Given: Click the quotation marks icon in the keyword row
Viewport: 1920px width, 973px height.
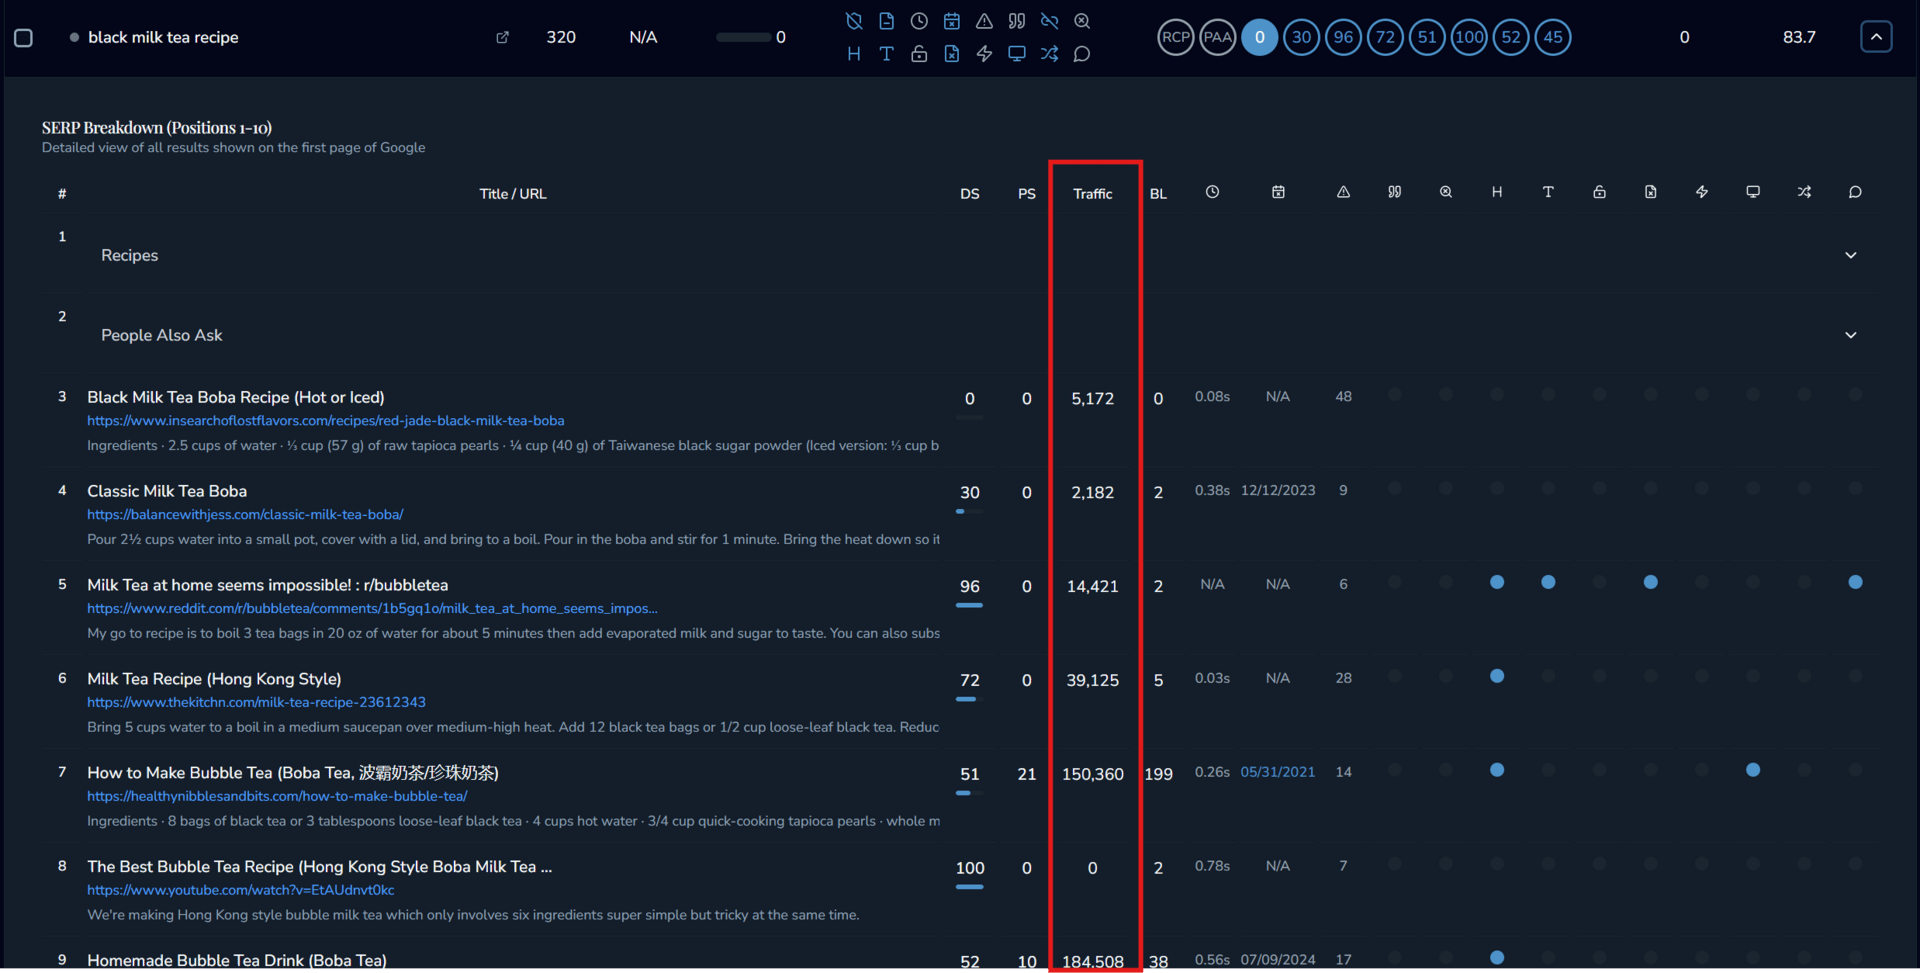Looking at the screenshot, I should click(x=1017, y=21).
